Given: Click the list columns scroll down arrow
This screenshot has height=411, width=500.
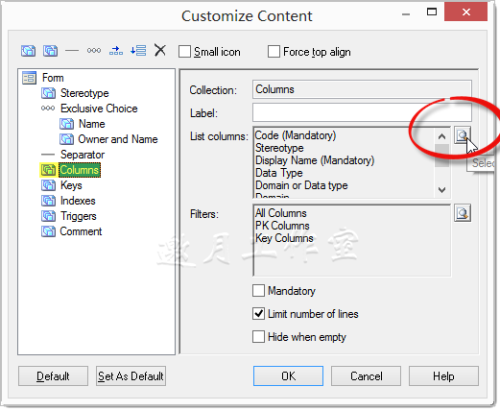Looking at the screenshot, I should pyautogui.click(x=442, y=190).
